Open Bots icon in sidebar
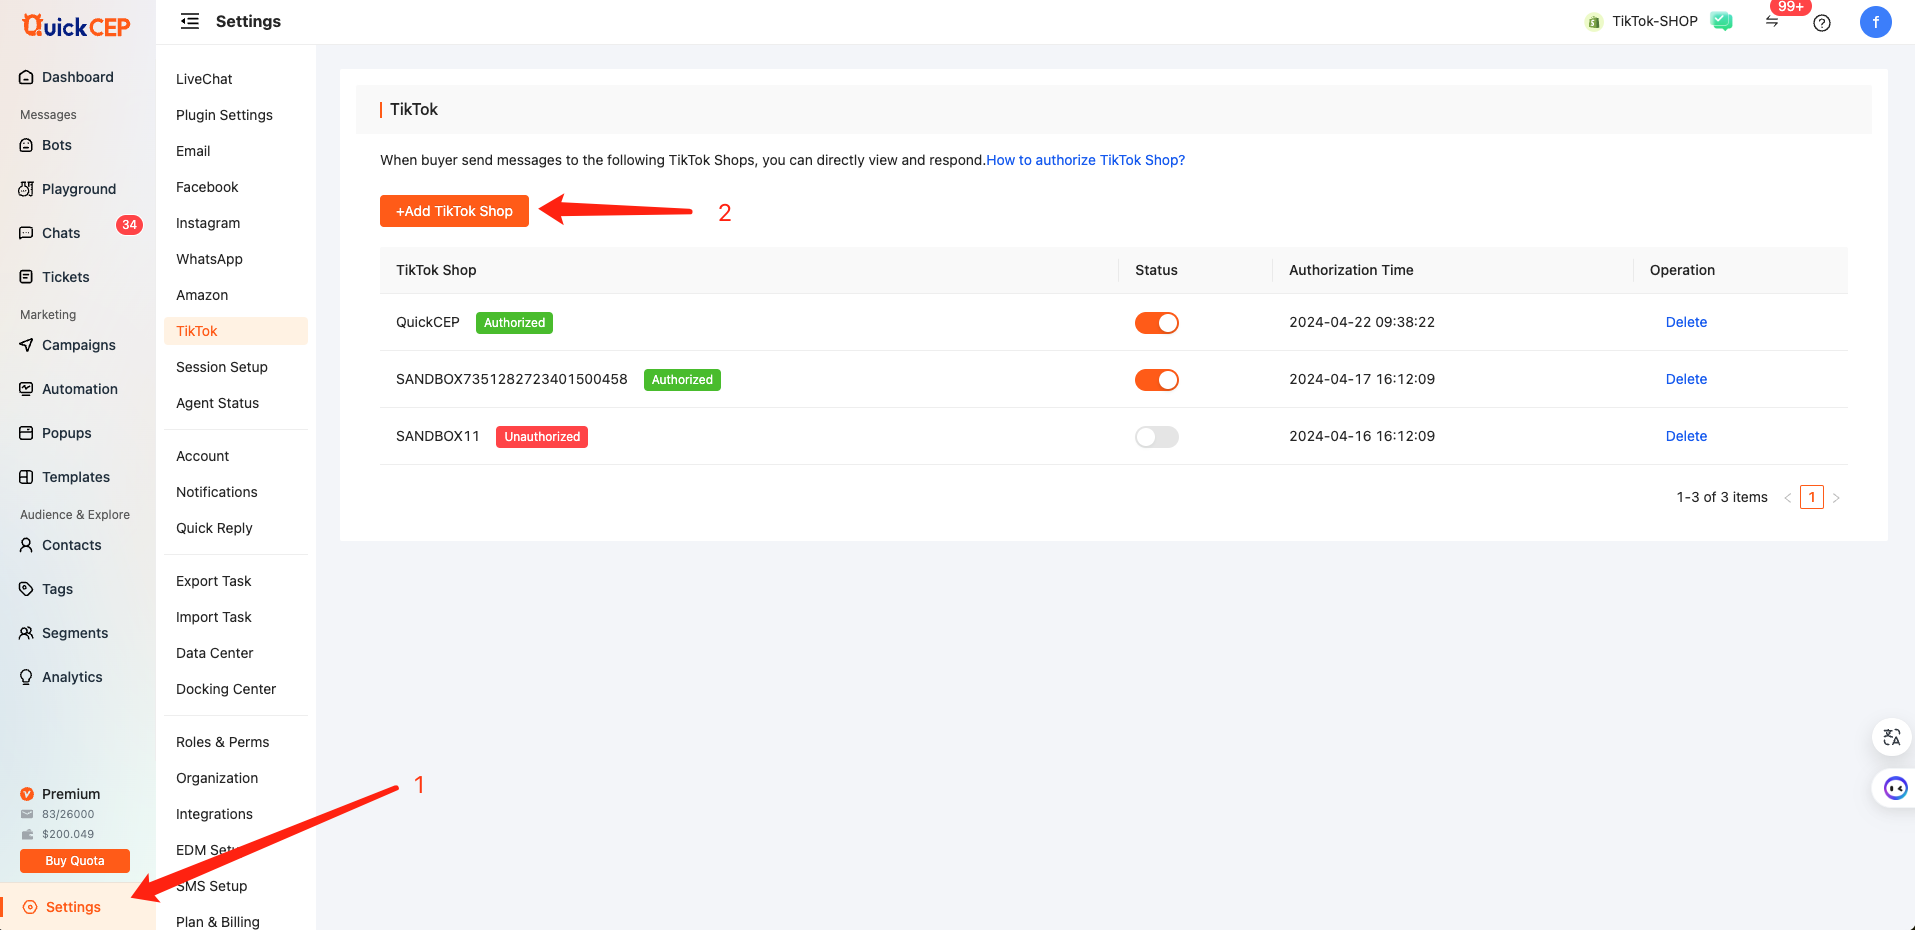This screenshot has height=930, width=1915. pos(26,145)
